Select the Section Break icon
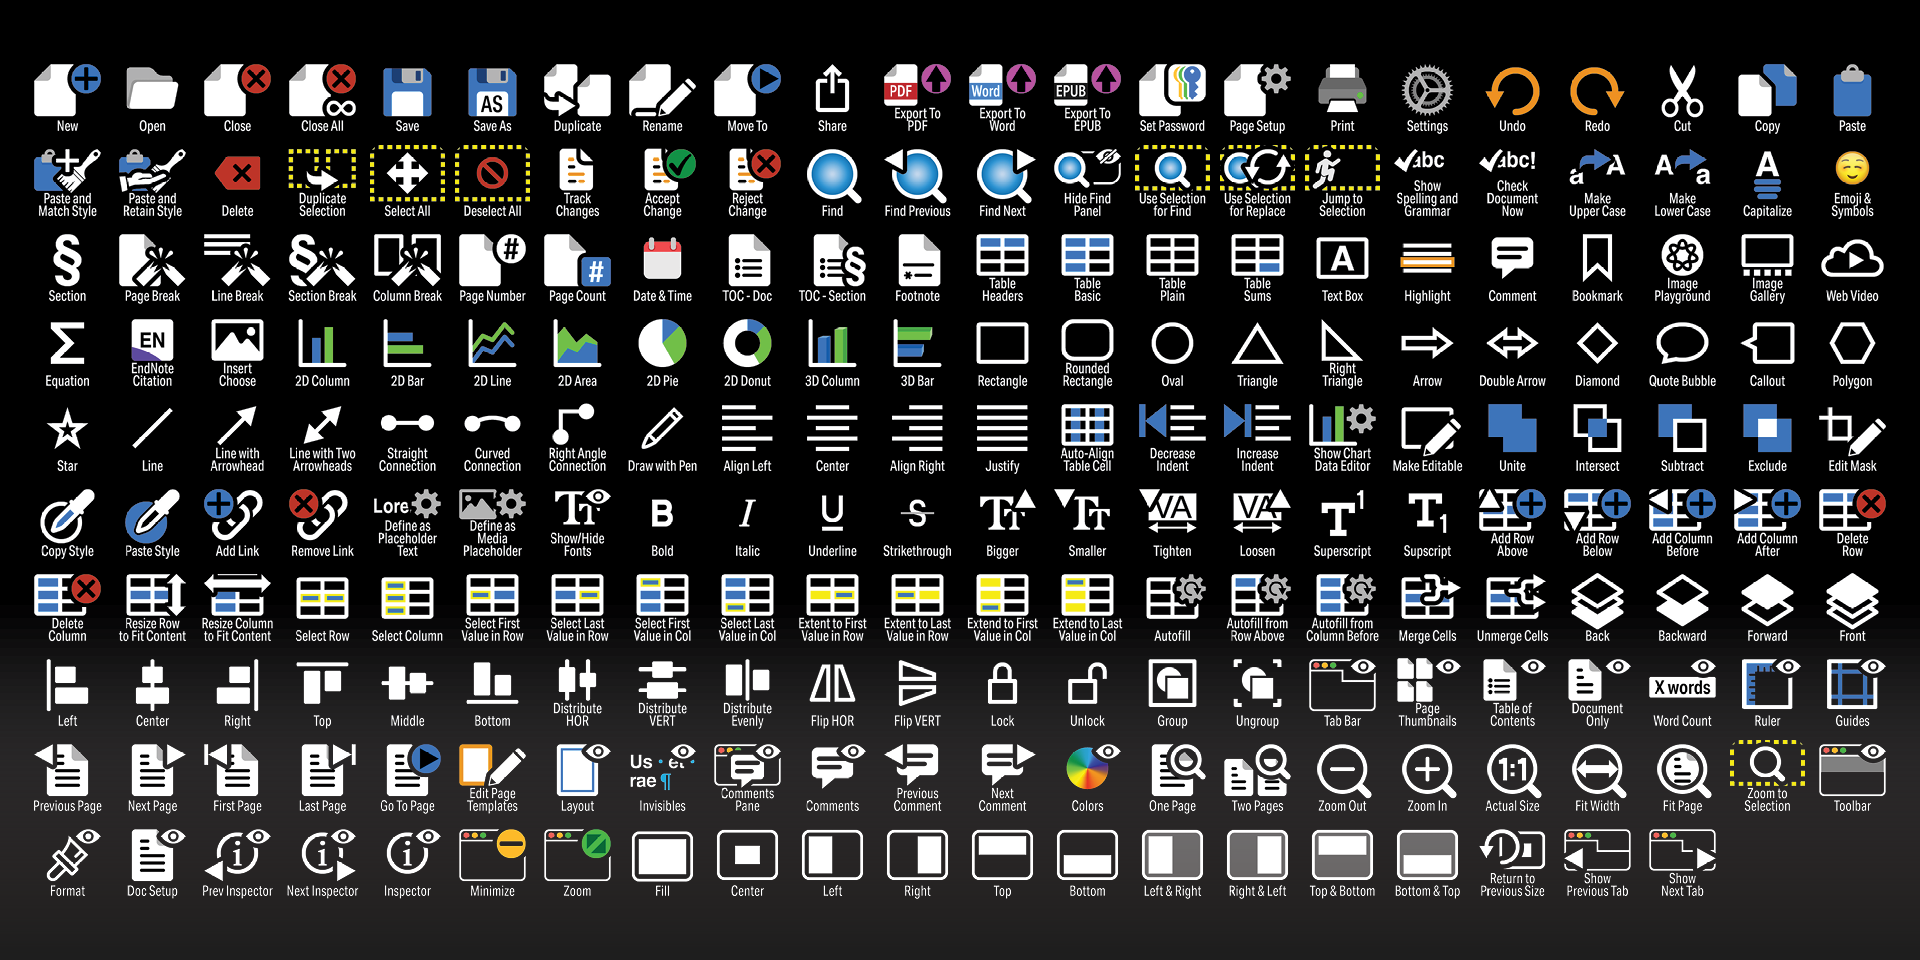Image resolution: width=1920 pixels, height=960 pixels. pyautogui.click(x=322, y=260)
